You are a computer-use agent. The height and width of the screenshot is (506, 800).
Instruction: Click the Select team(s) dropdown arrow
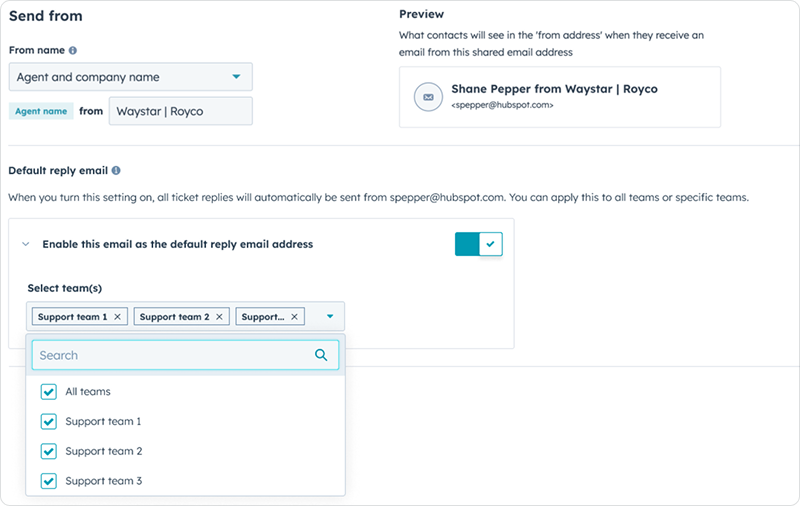[x=330, y=316]
